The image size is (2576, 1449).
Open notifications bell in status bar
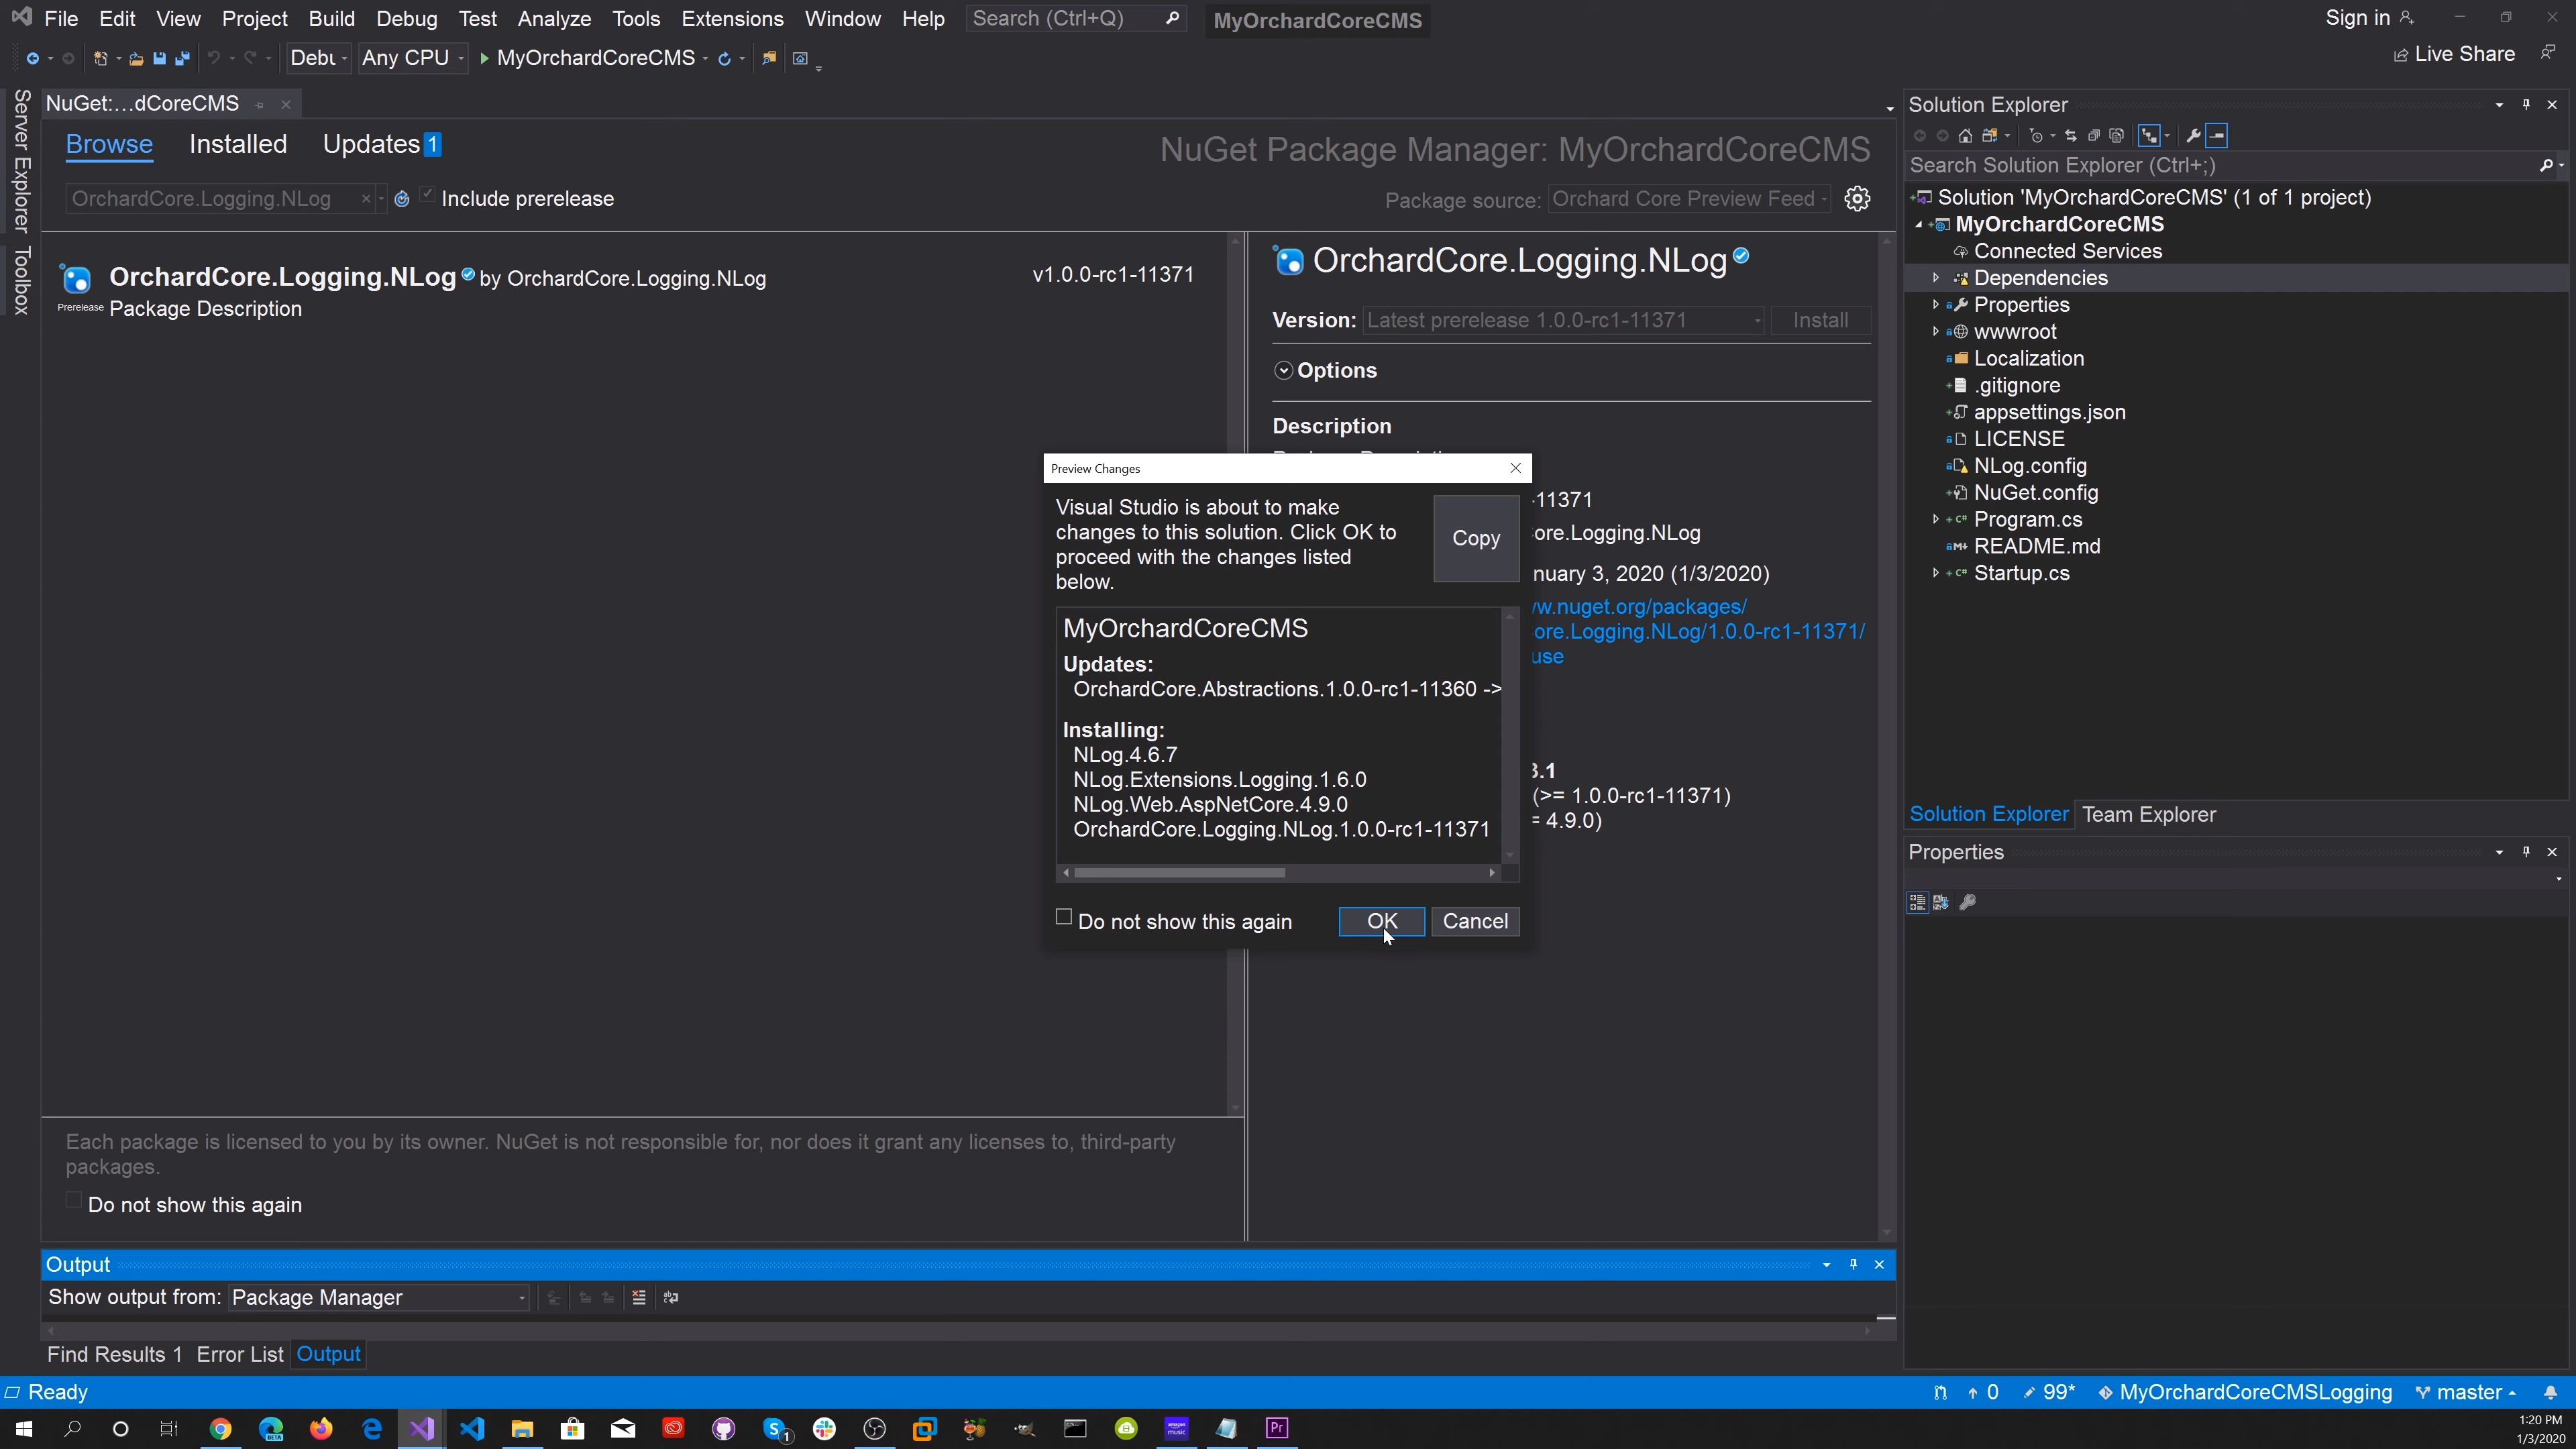[x=2550, y=1393]
